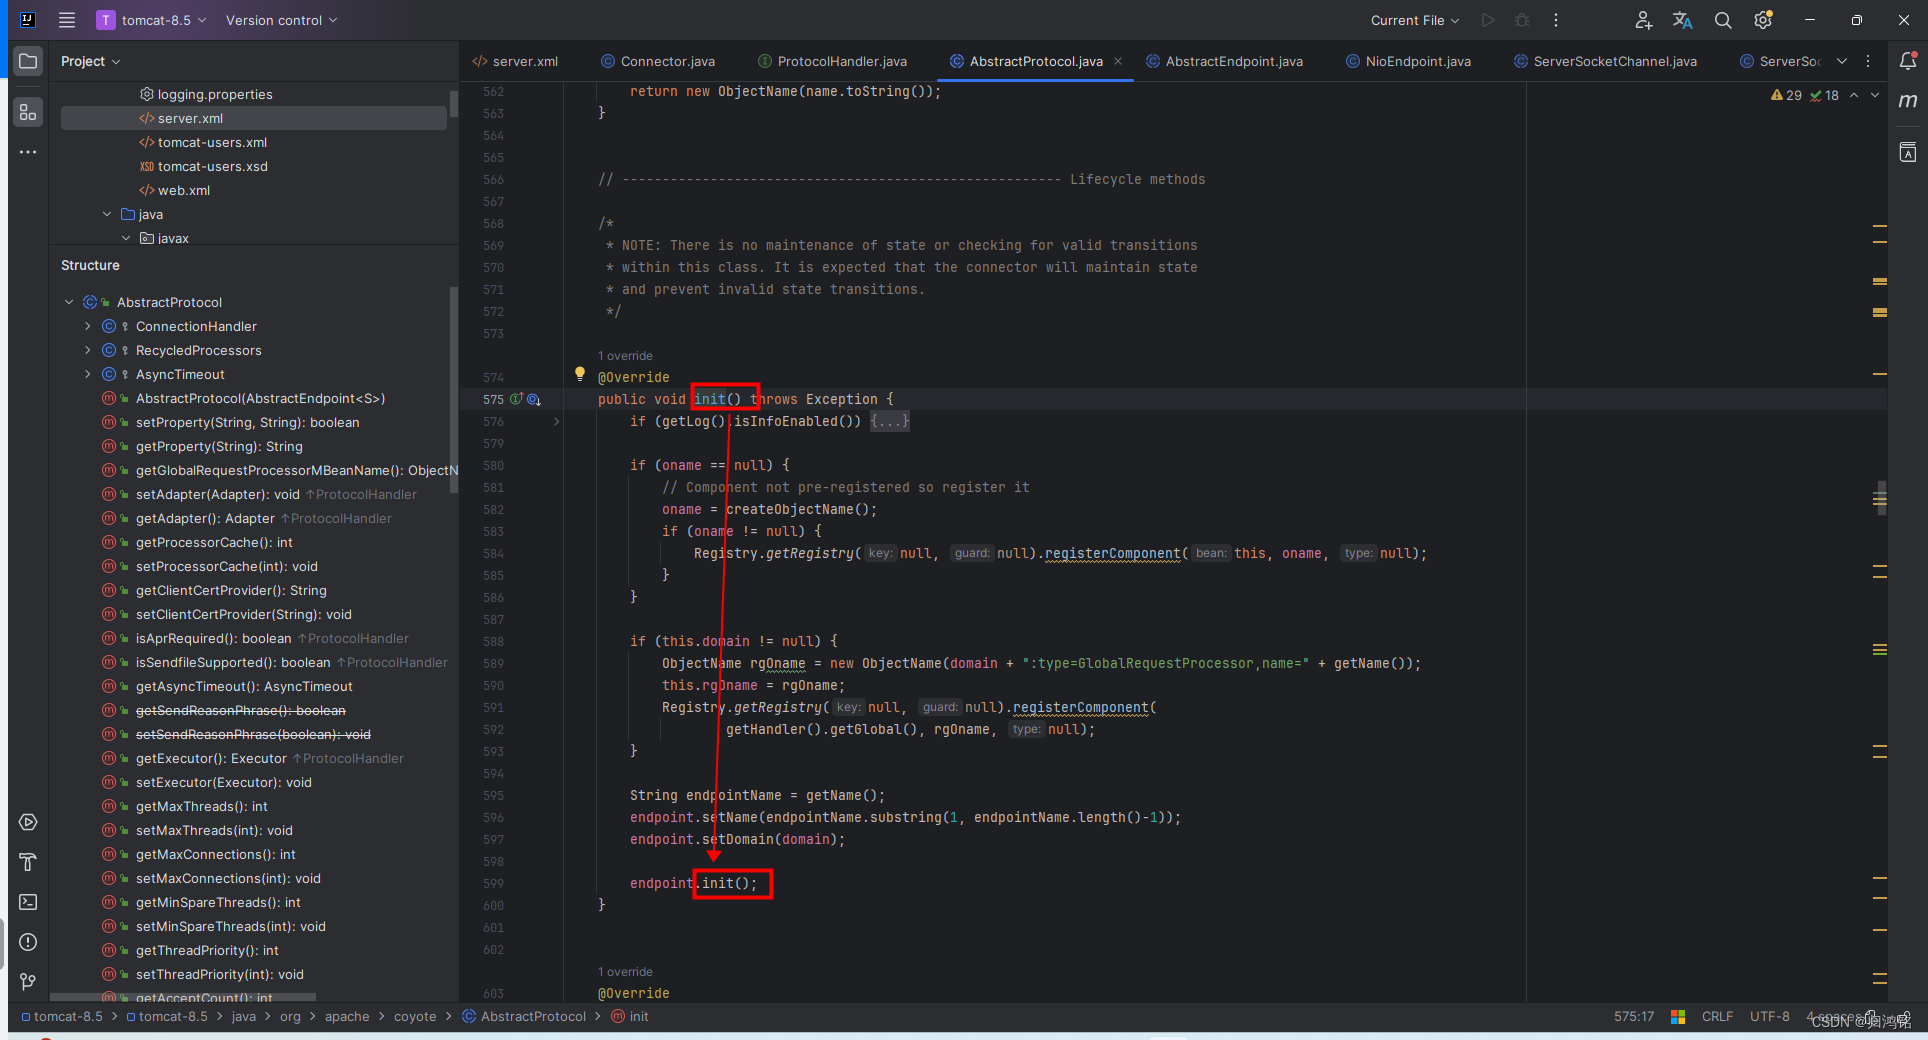Screen dimensions: 1928x1040
Task: Open the Git tool window
Action: tap(28, 982)
